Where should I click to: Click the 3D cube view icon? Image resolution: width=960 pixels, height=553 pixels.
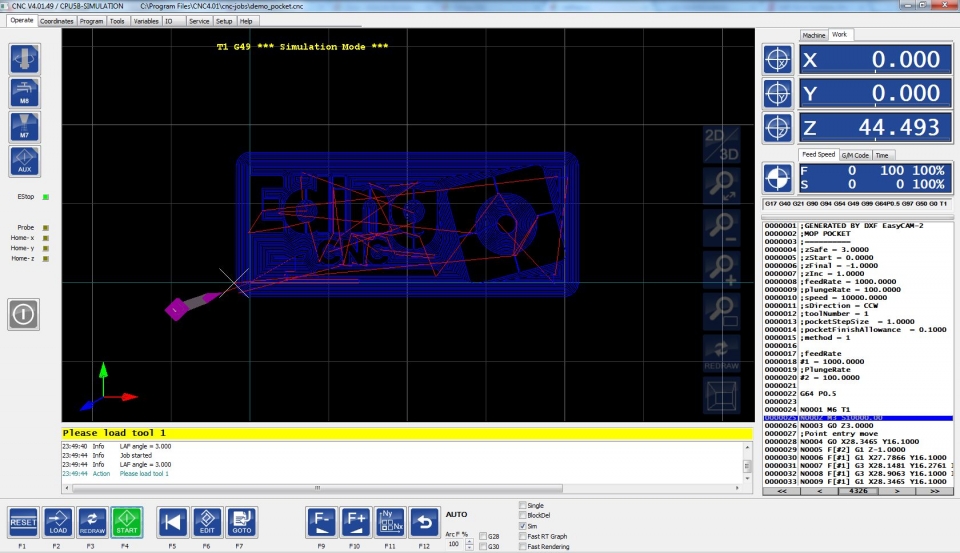pos(721,395)
